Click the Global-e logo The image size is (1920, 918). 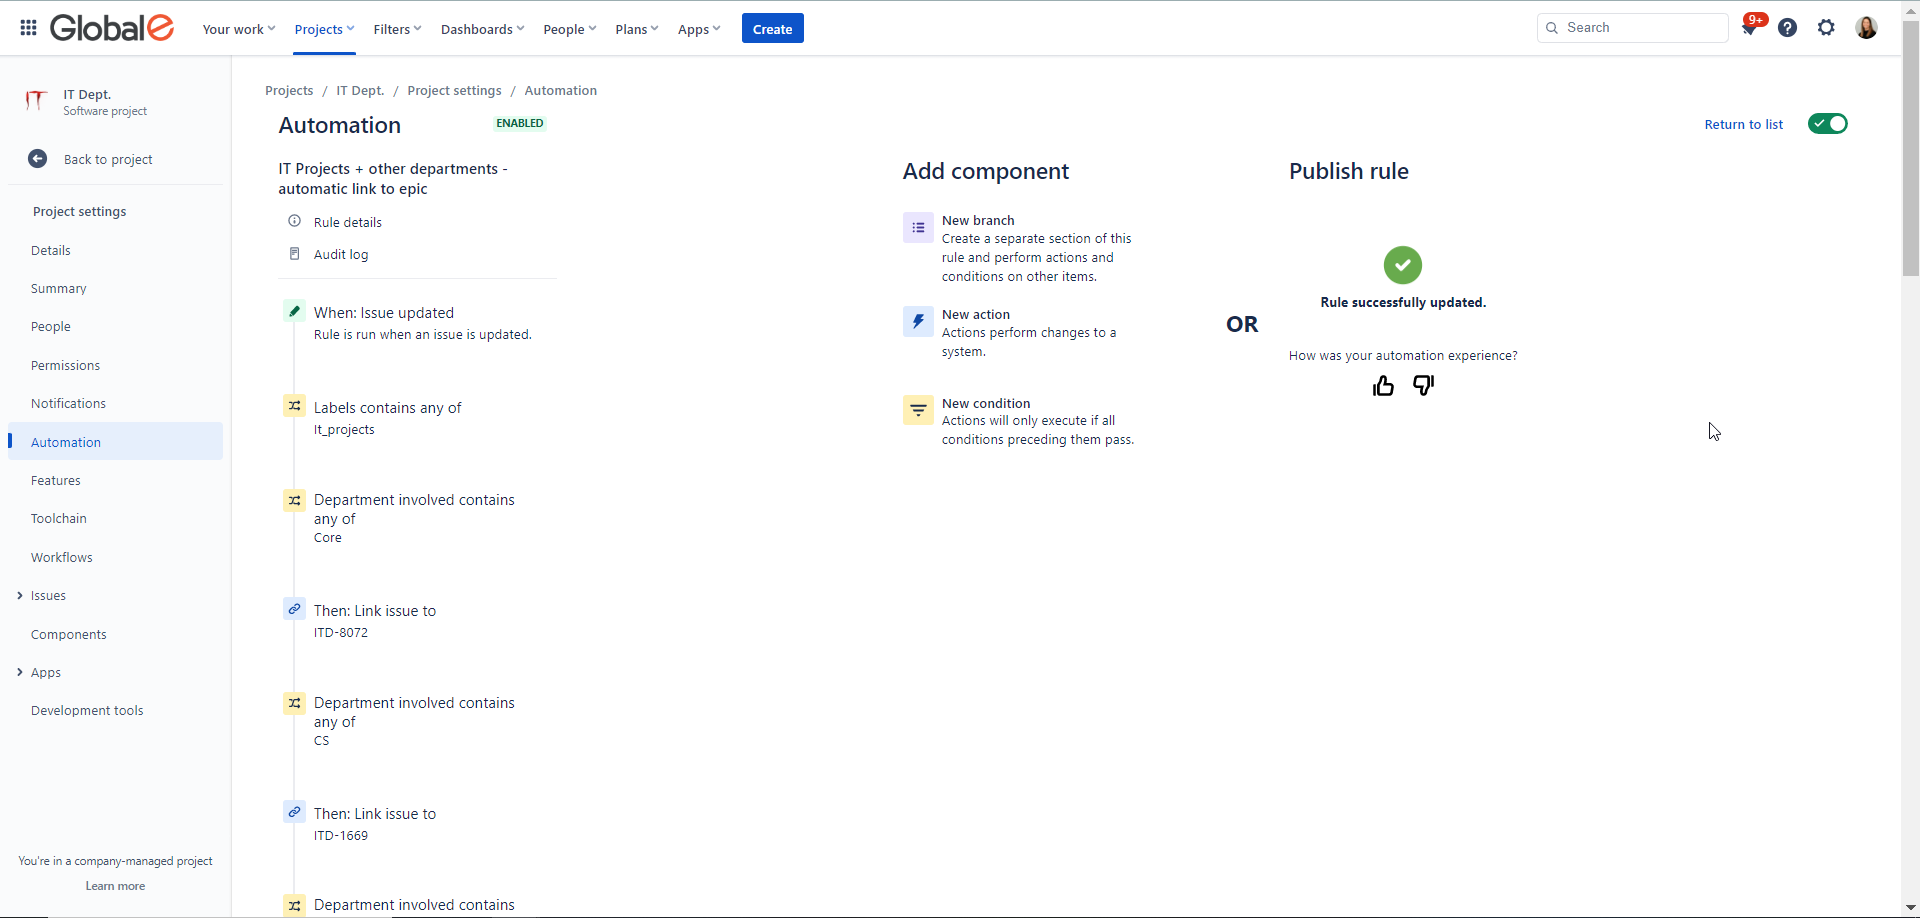[x=112, y=28]
